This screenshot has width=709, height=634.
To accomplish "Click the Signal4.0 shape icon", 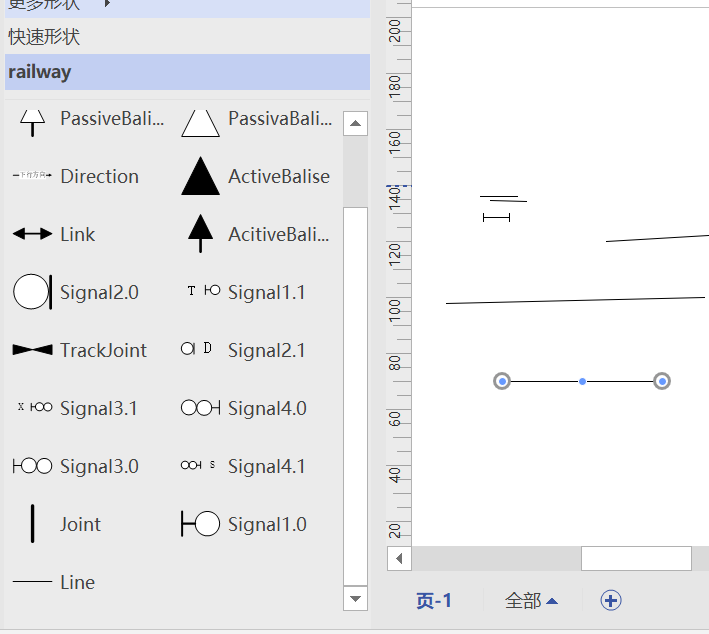I will point(200,407).
